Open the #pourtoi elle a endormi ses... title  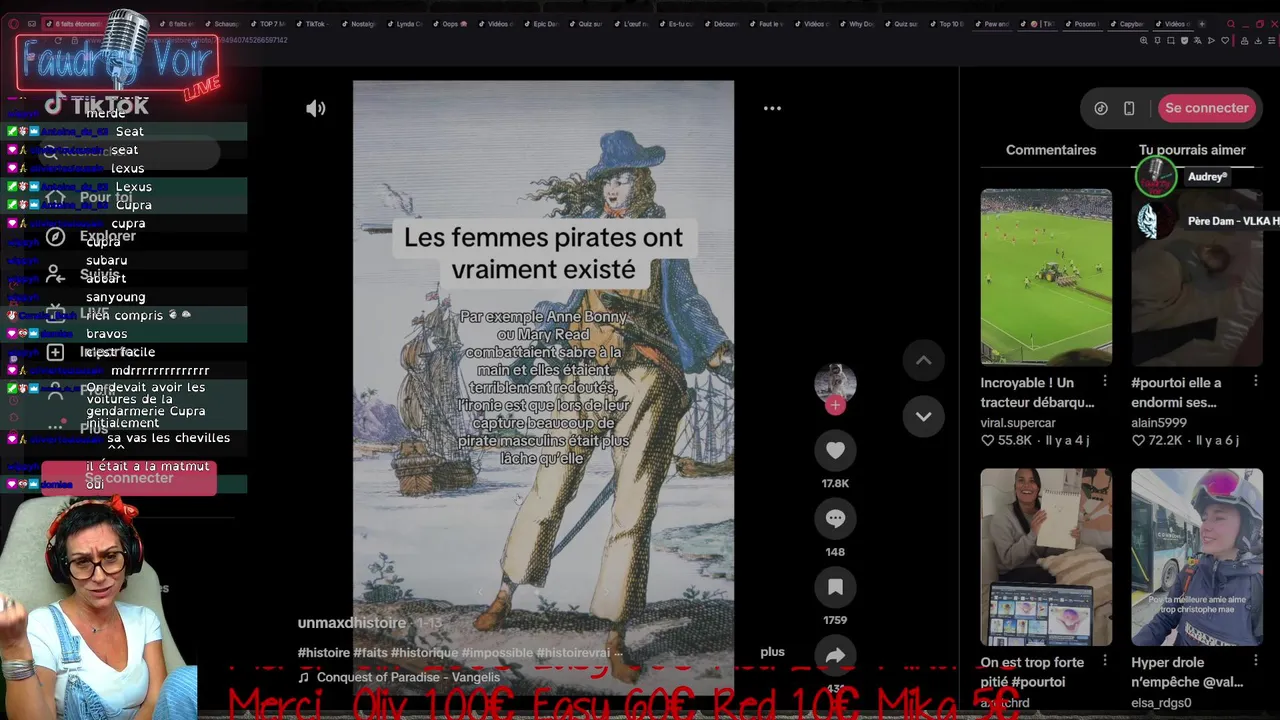click(1176, 392)
